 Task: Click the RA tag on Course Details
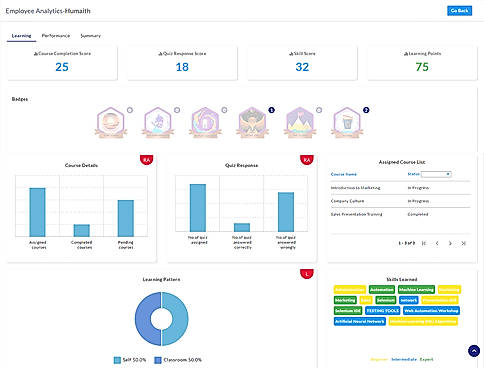[x=146, y=160]
